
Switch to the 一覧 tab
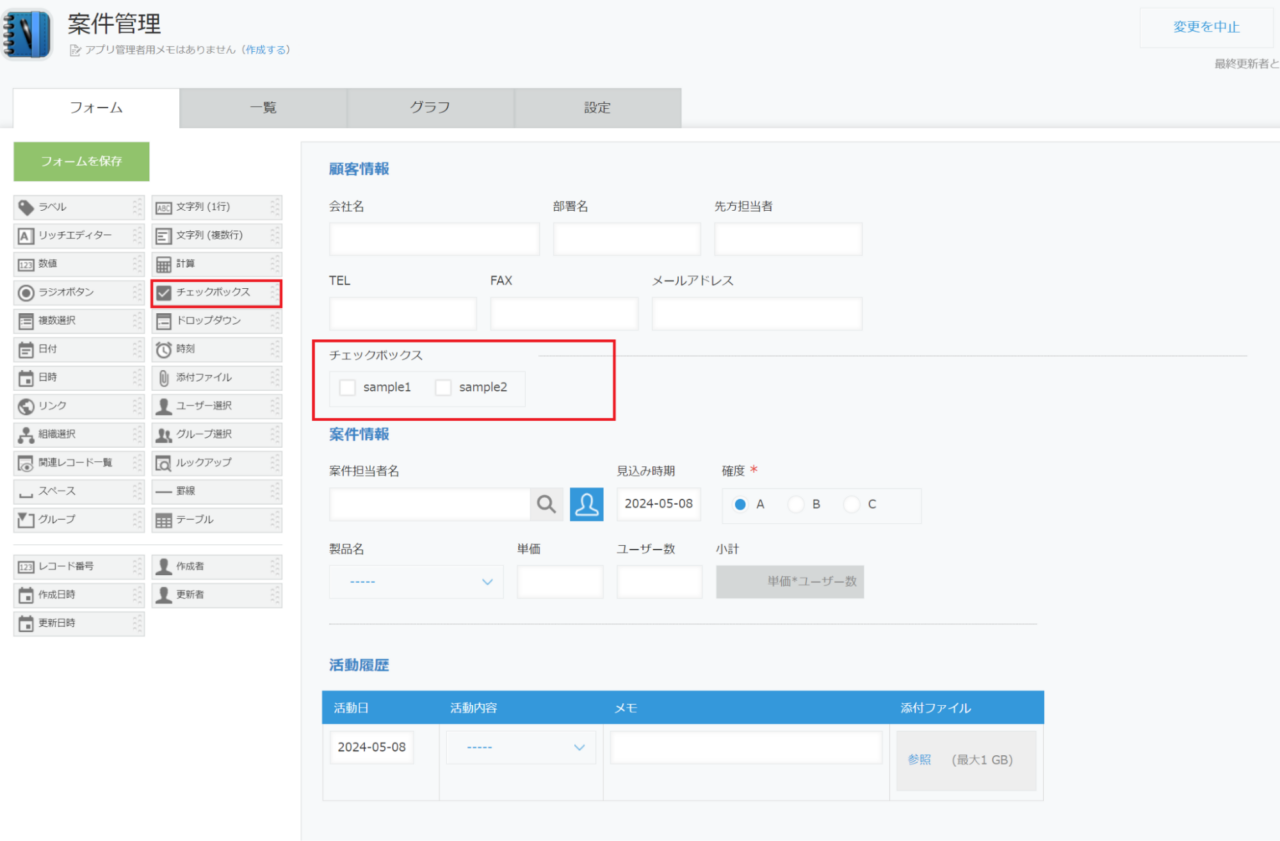click(x=263, y=108)
